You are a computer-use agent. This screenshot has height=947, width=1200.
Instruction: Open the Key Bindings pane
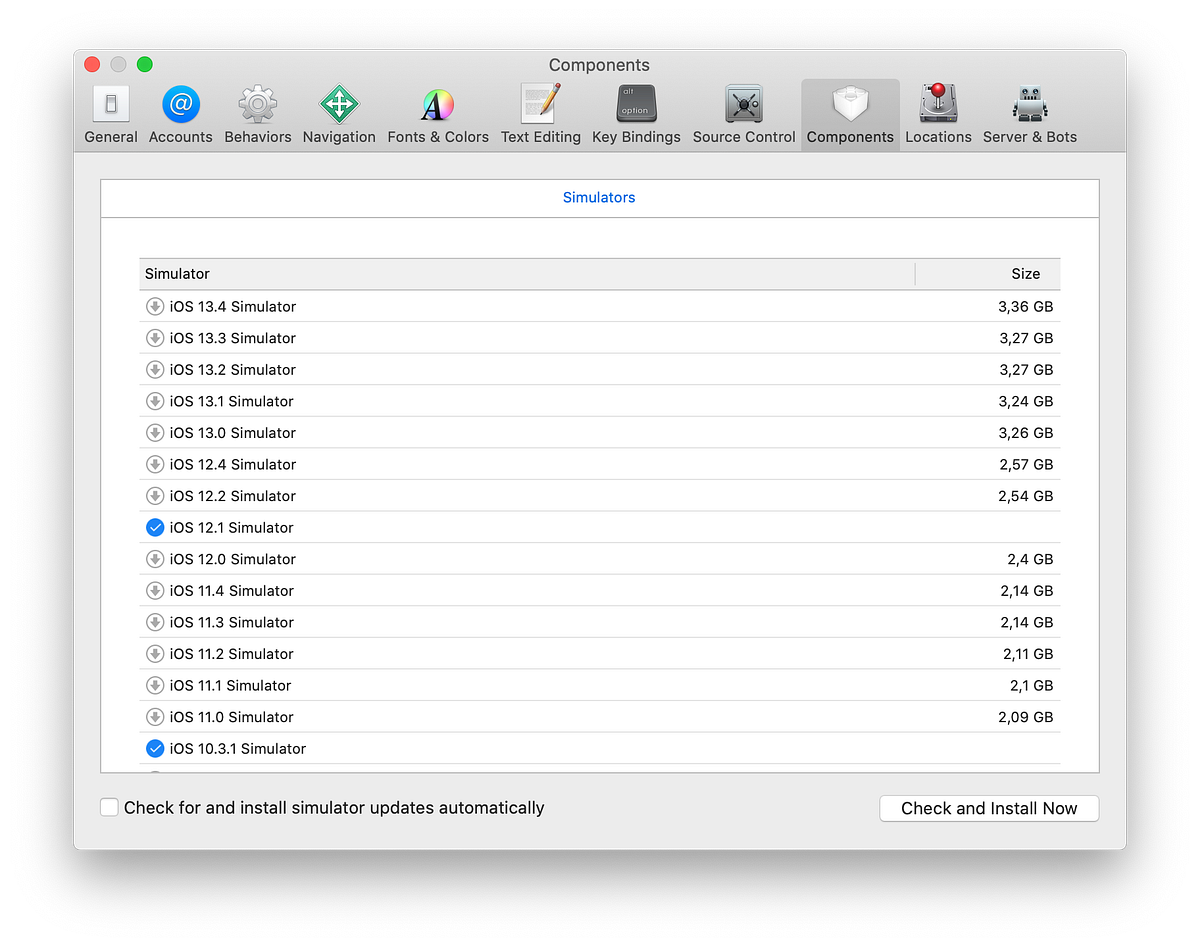[x=636, y=110]
